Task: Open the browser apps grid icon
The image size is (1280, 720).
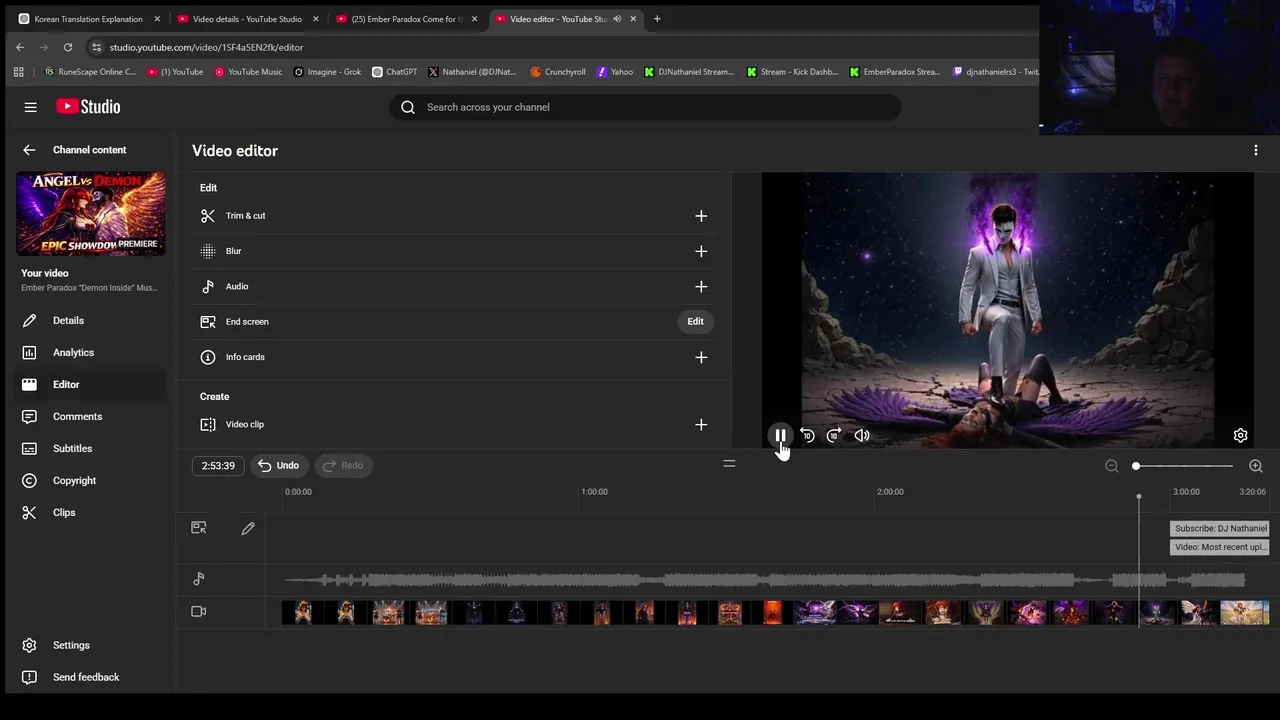Action: (x=18, y=72)
